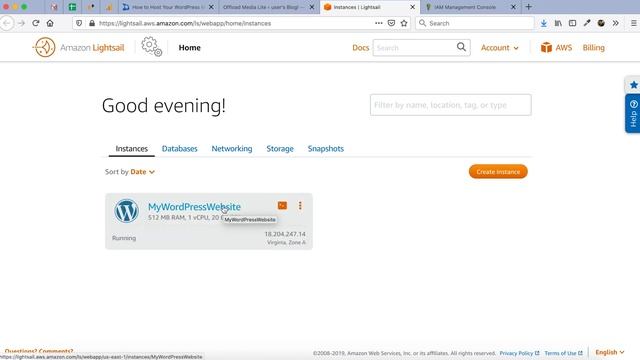Click the Virginia, Zone A location text
The image size is (640, 360).
pos(286,242)
